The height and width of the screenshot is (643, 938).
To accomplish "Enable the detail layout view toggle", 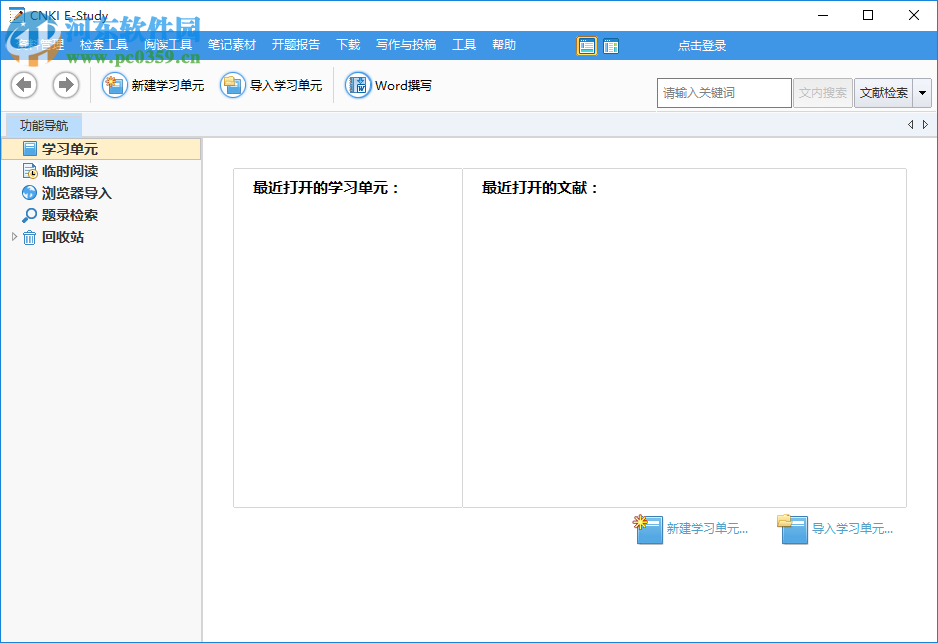I will pyautogui.click(x=611, y=45).
